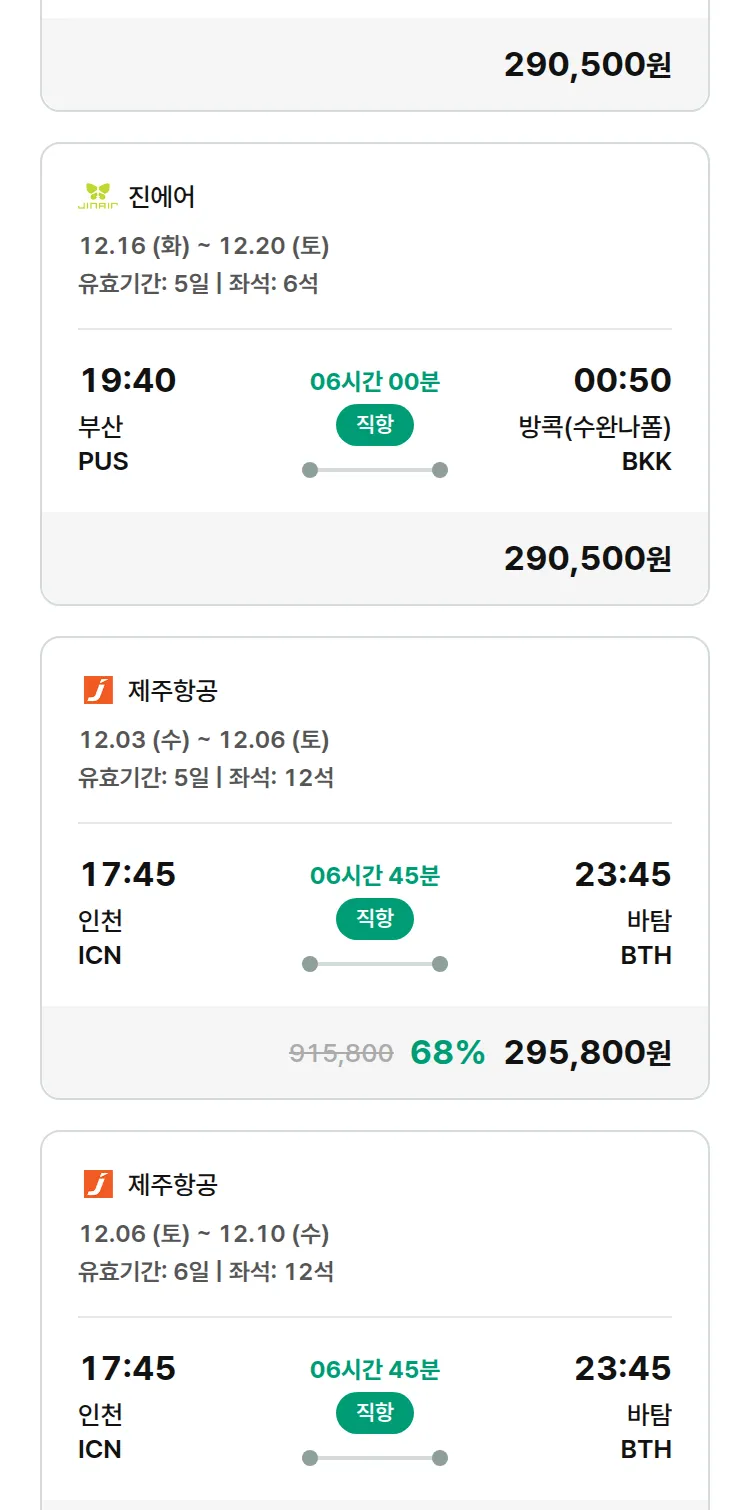Click the crossed-out 915,800 original price

(x=341, y=1053)
